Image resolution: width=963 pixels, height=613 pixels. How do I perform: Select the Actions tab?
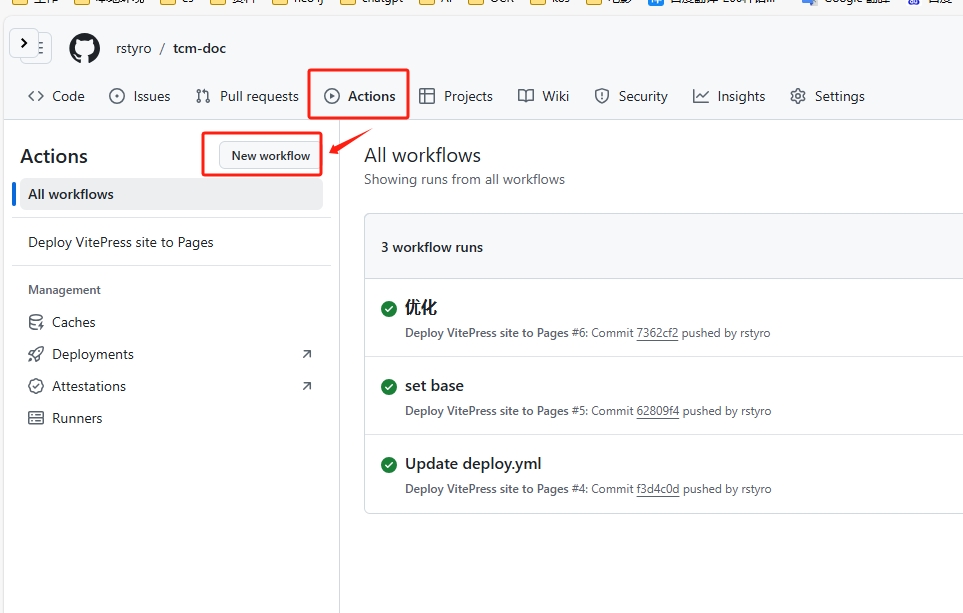coord(360,96)
